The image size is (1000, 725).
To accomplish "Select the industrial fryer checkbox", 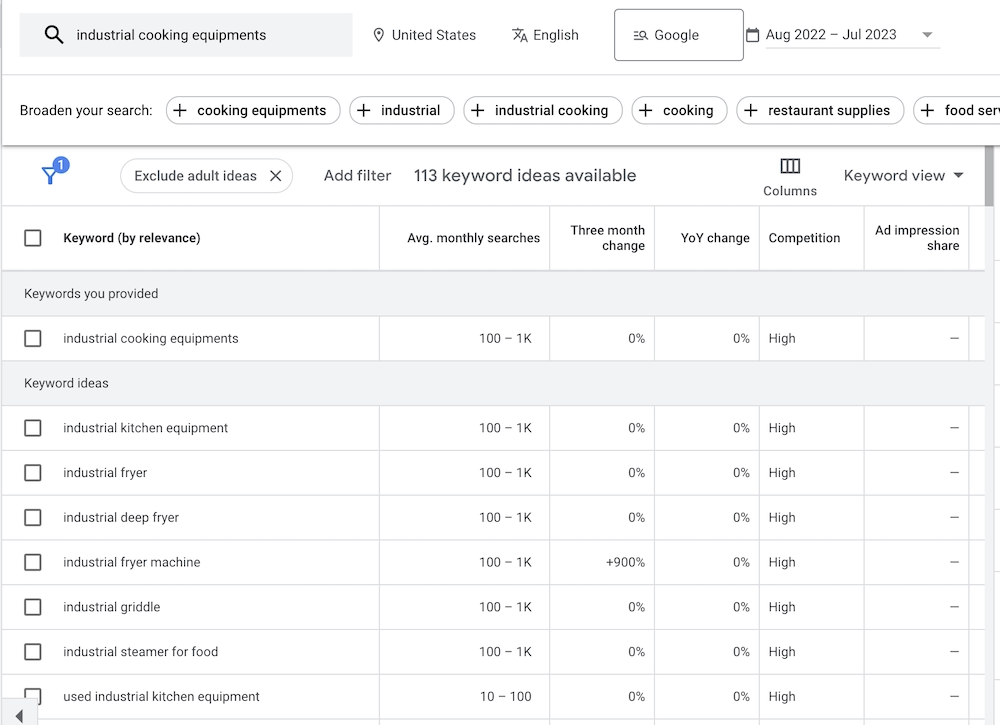I will pos(33,472).
